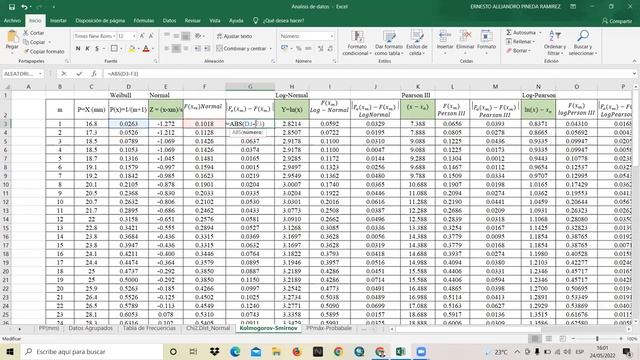Toggle align bottom vertical alignment

point(186,36)
